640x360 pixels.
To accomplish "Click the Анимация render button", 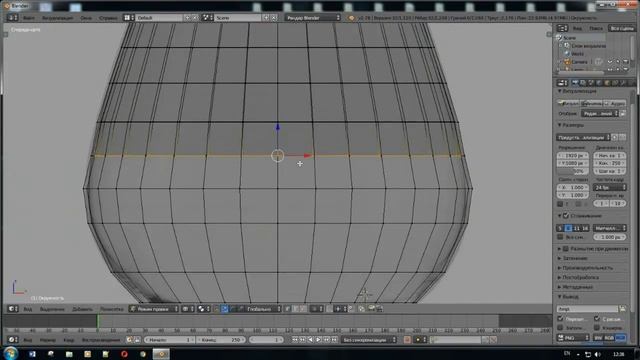I will [591, 104].
